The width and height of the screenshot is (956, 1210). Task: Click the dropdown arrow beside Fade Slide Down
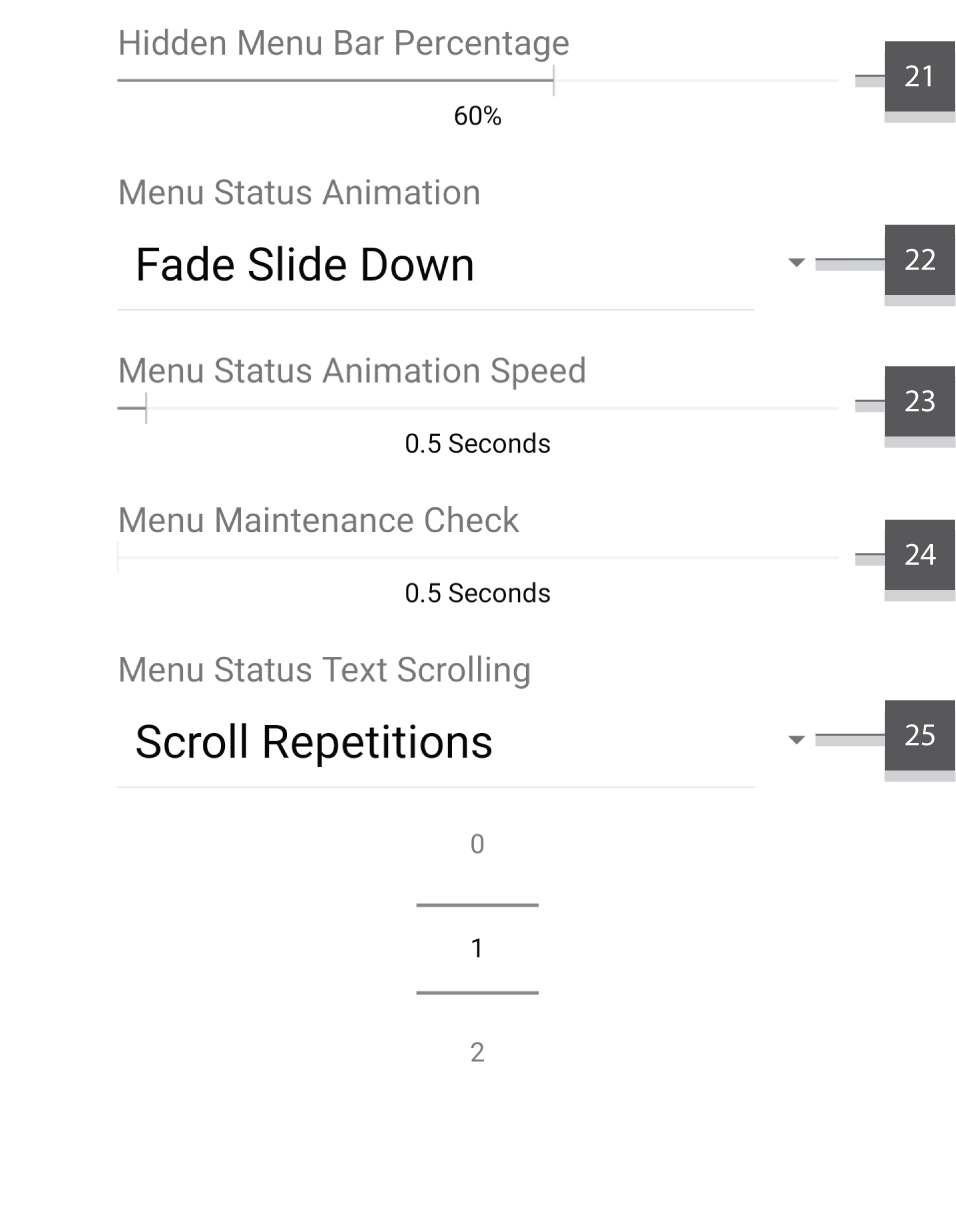[795, 263]
